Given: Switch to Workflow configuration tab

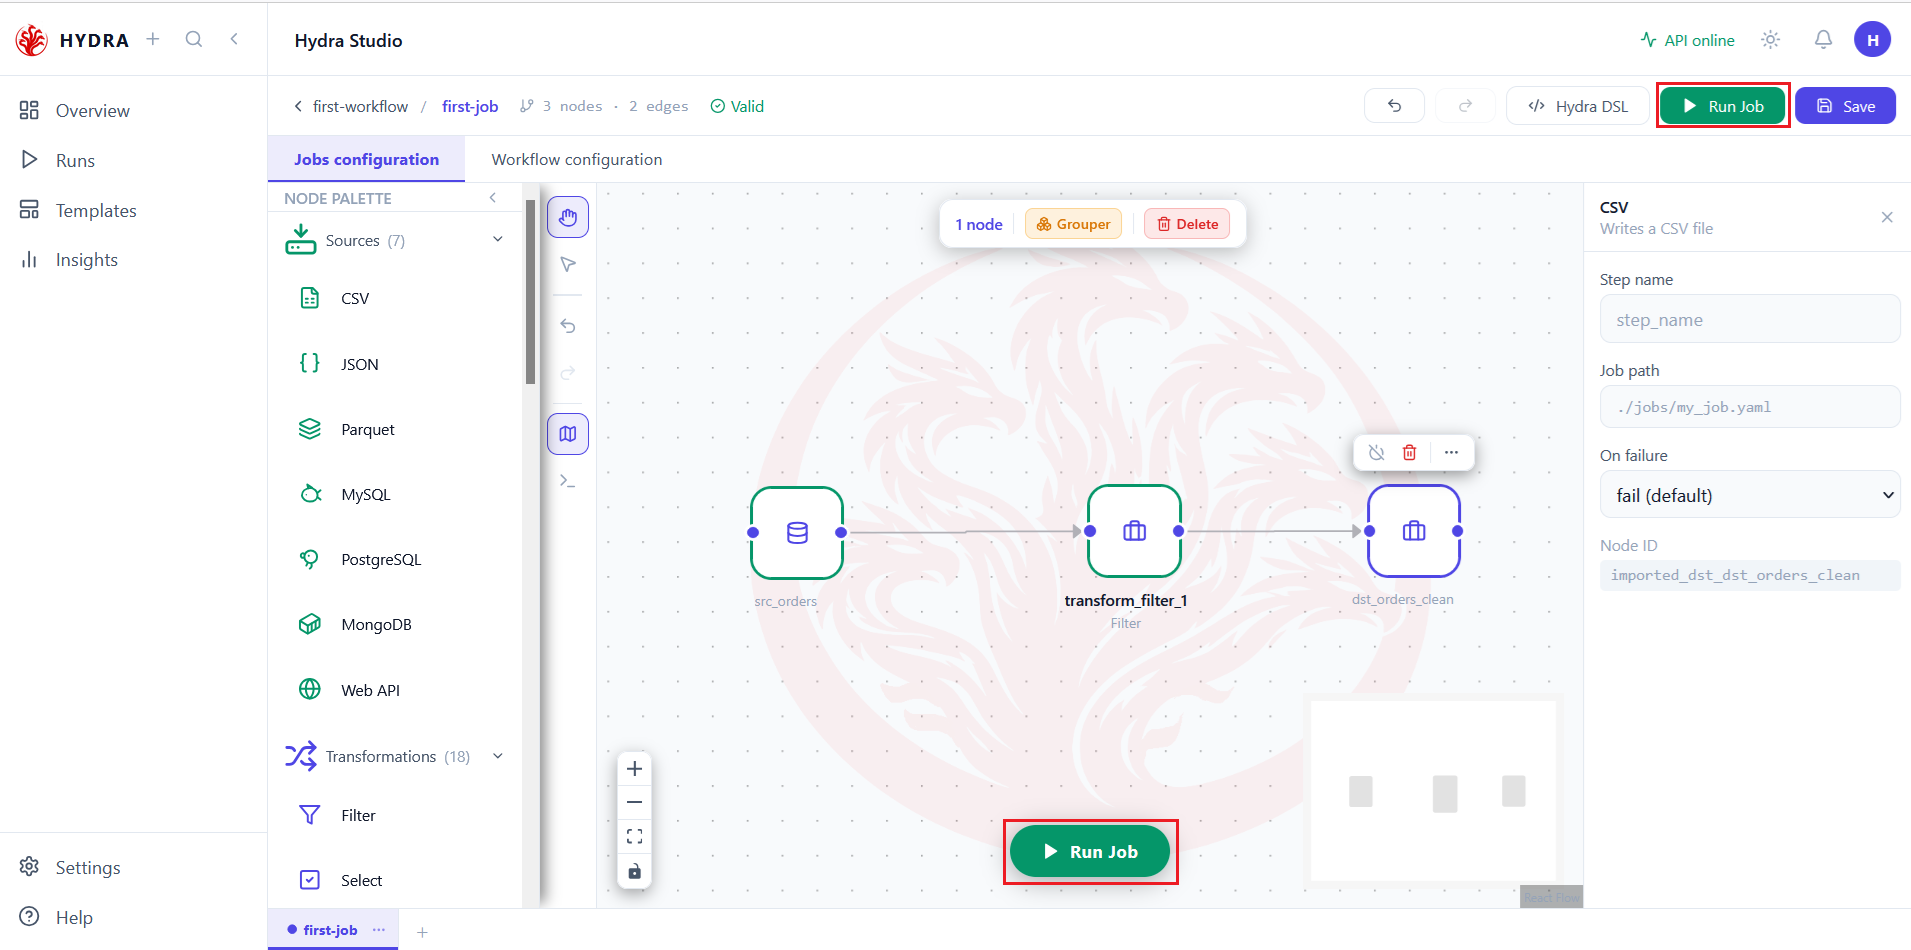Looking at the screenshot, I should [x=577, y=159].
